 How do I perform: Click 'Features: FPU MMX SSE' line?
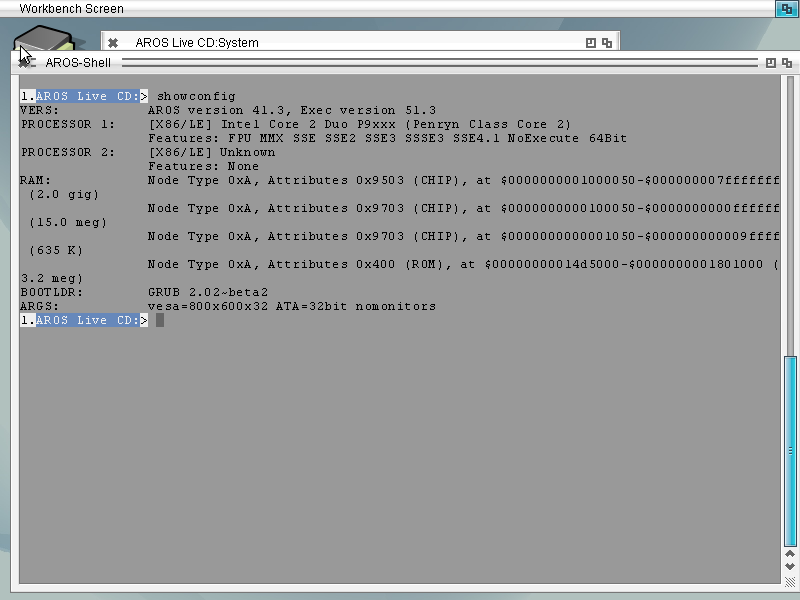click(387, 138)
